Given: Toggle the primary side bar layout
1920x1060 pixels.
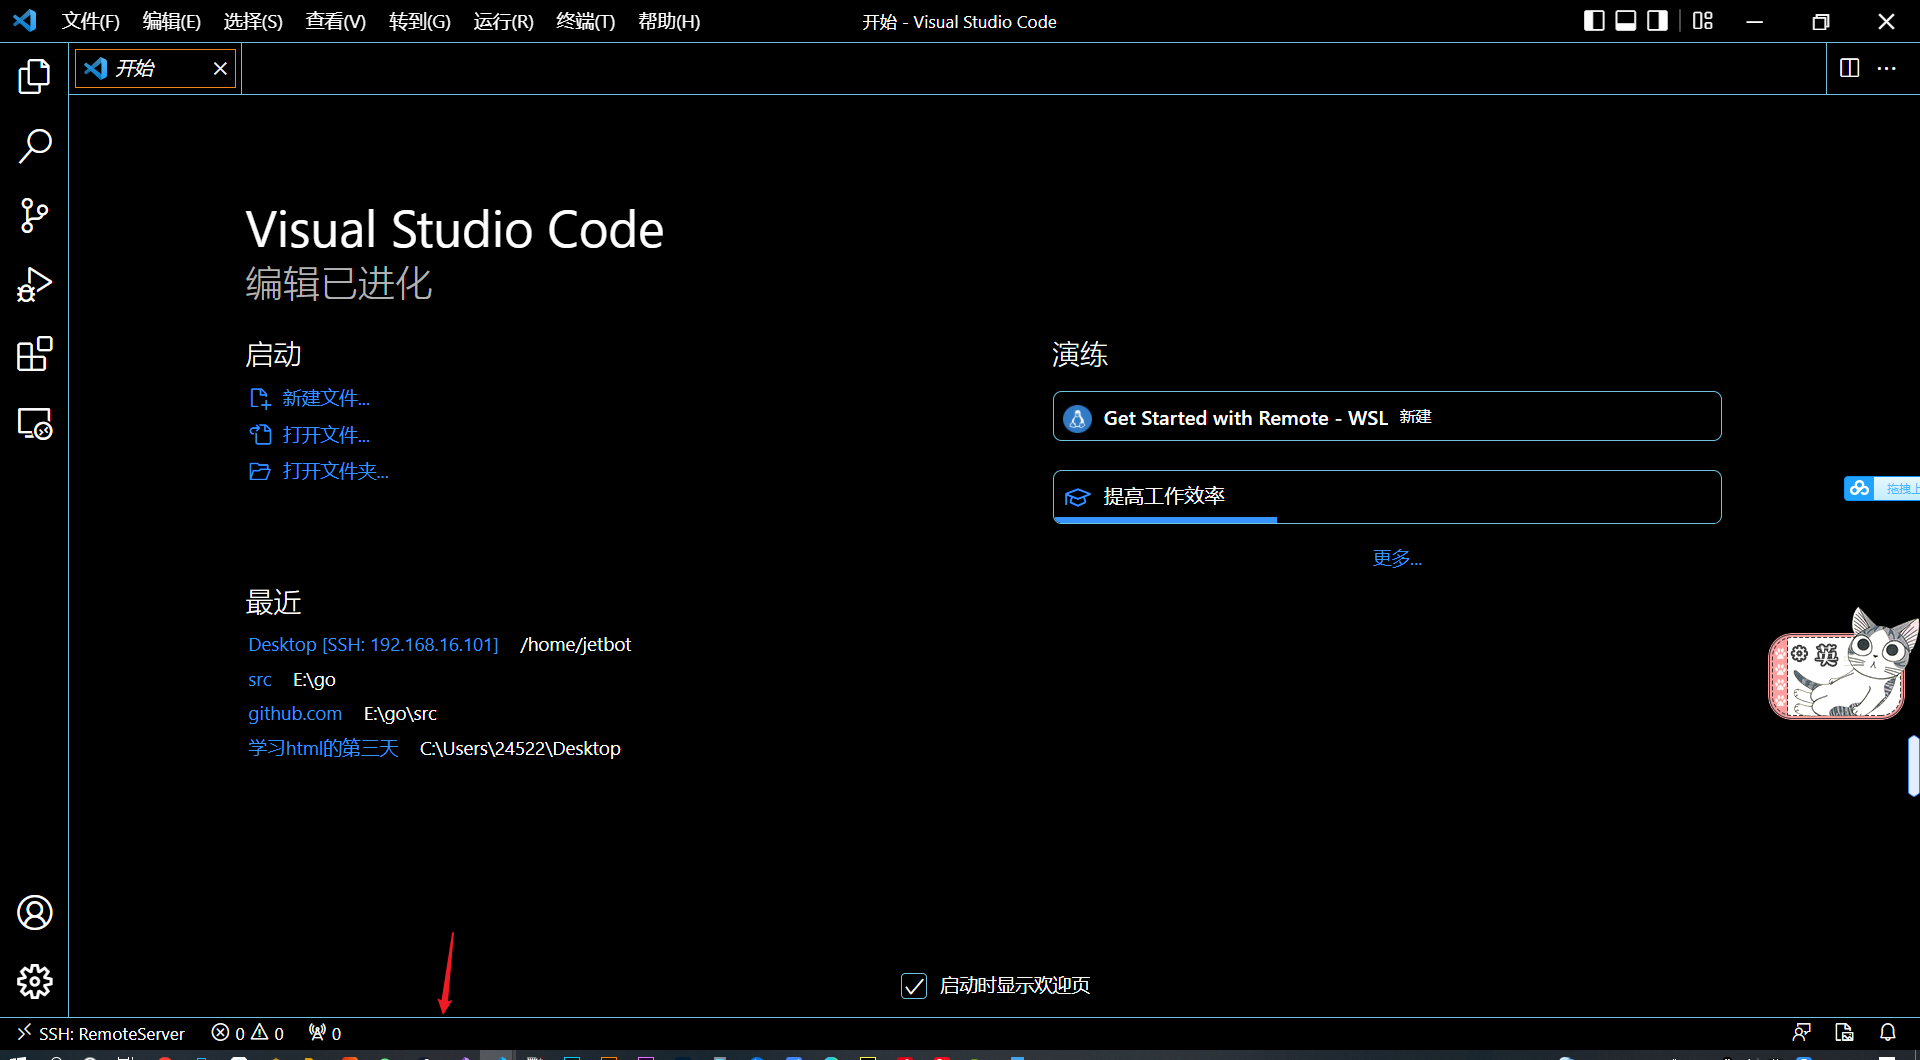Looking at the screenshot, I should (1594, 21).
